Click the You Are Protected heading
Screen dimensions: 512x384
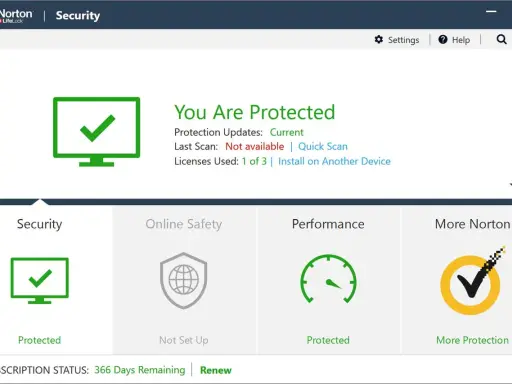point(255,112)
